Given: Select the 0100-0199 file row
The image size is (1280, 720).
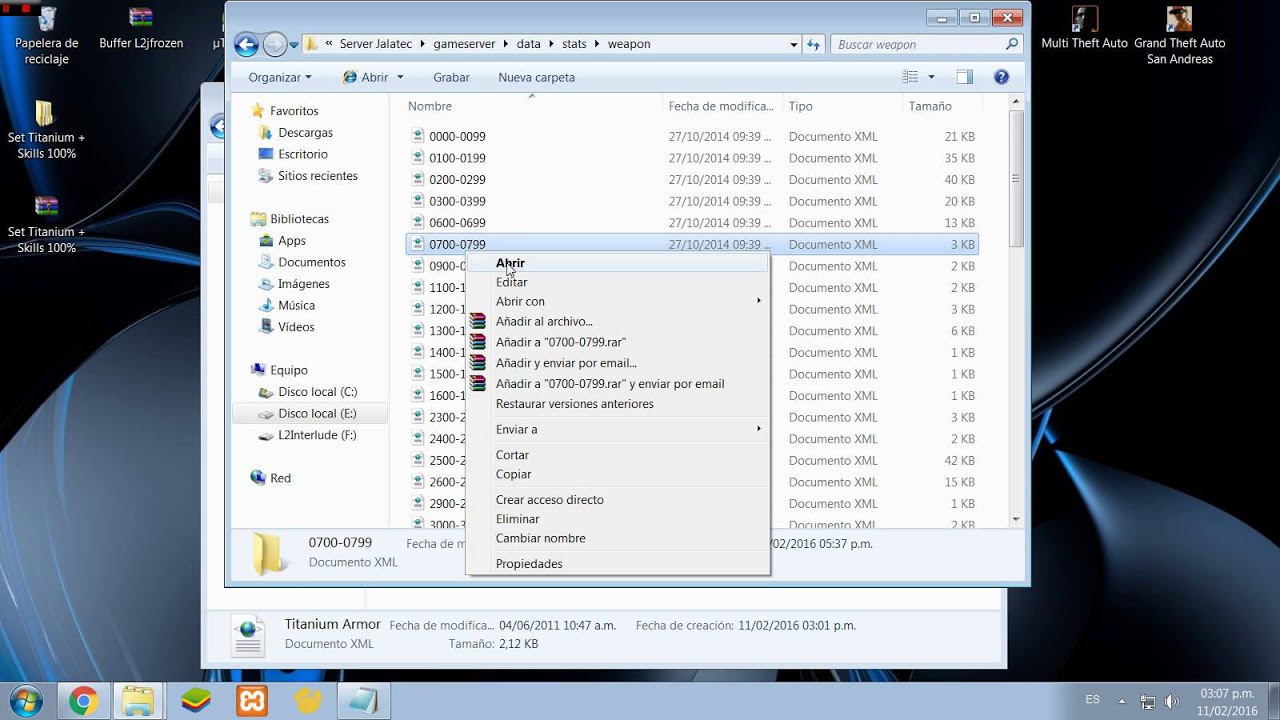Looking at the screenshot, I should coord(693,158).
